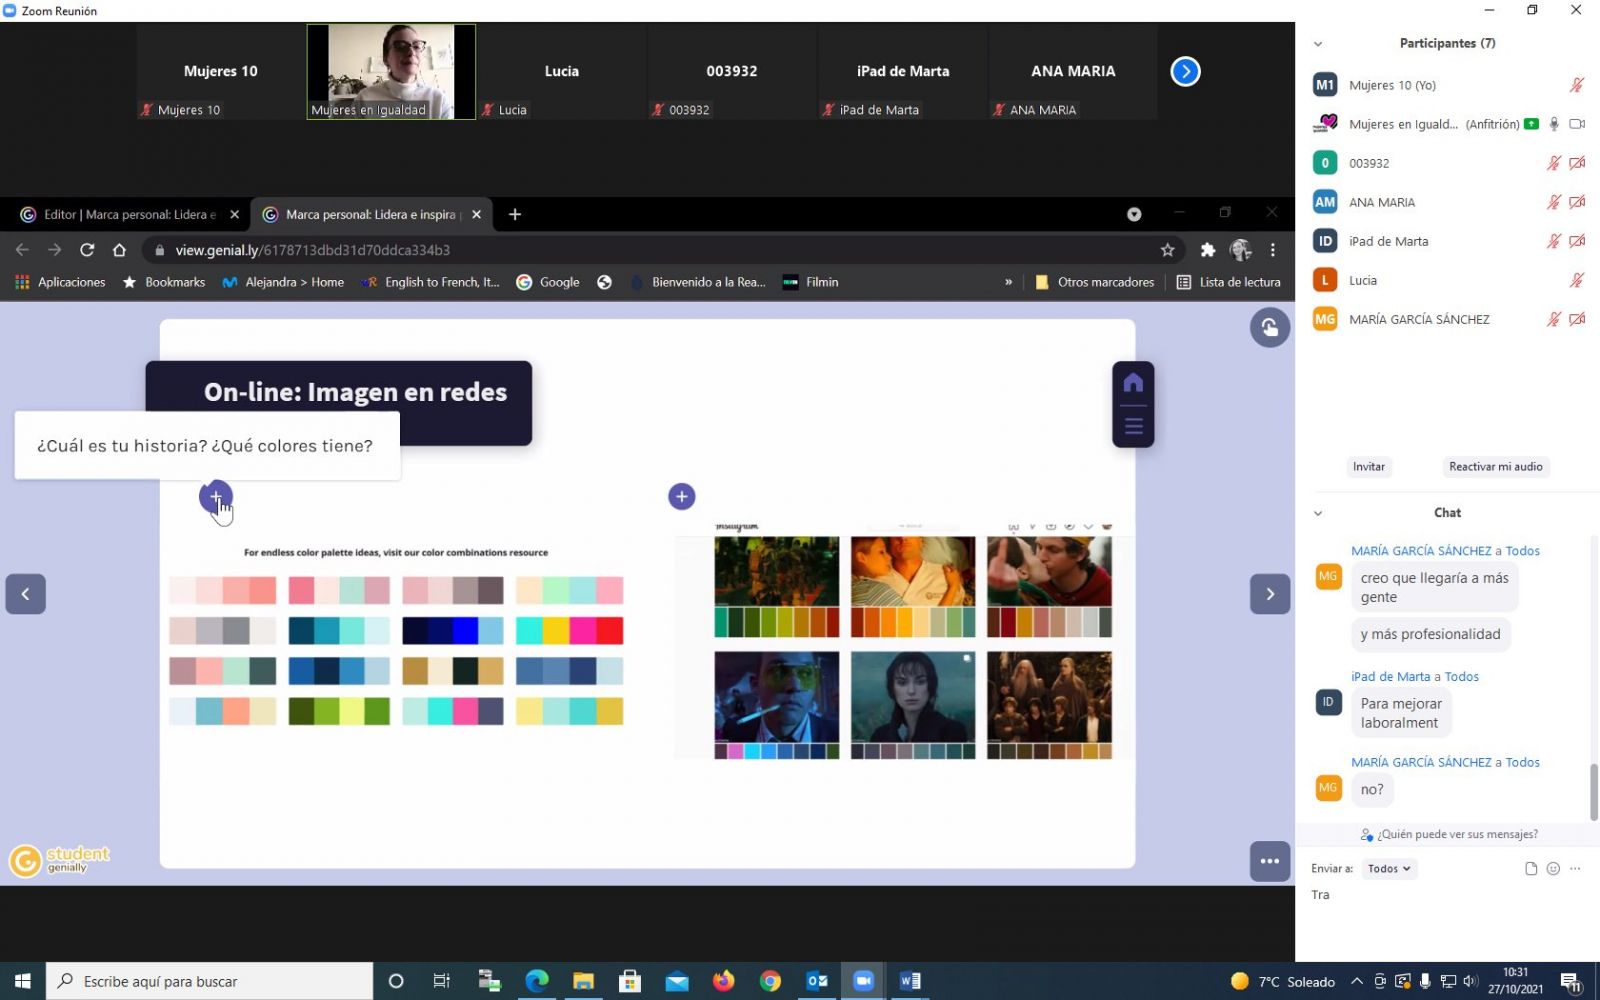Toggle host camera icon for Mujeres en Igualdad
Viewport: 1600px width, 1000px height.
(x=1577, y=124)
